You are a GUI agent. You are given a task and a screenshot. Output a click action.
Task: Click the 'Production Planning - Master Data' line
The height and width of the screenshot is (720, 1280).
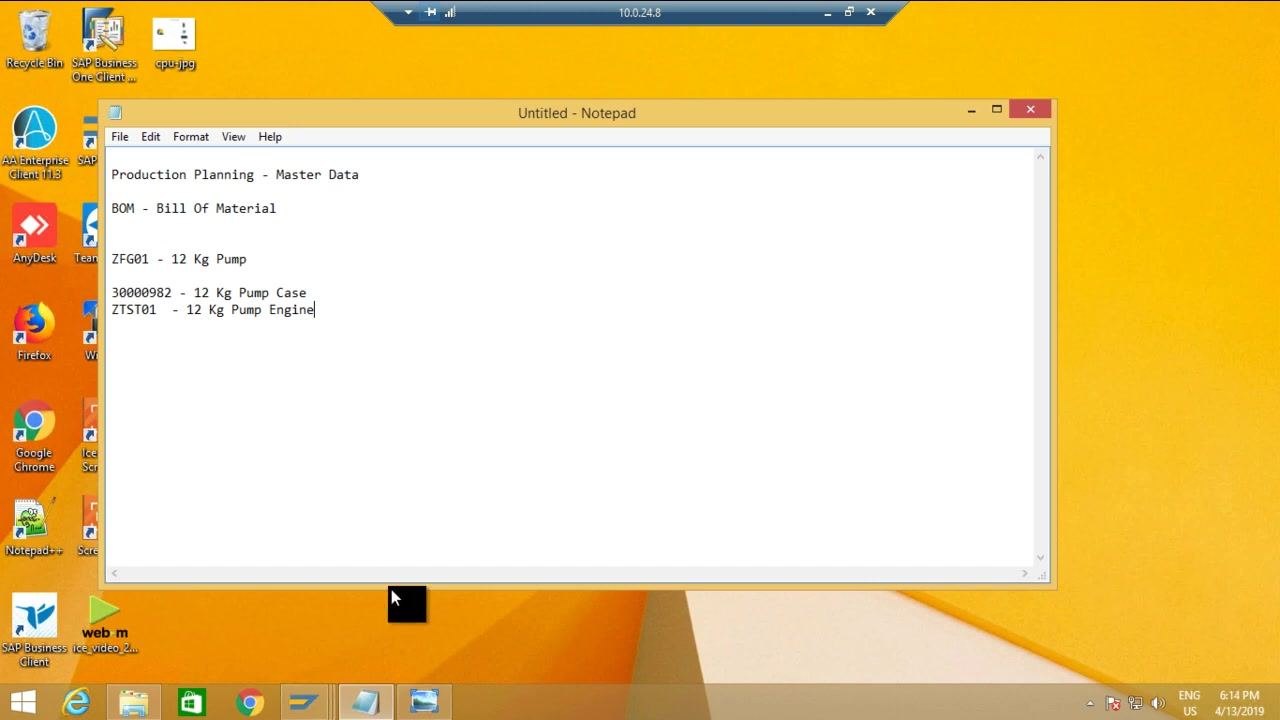click(x=234, y=175)
